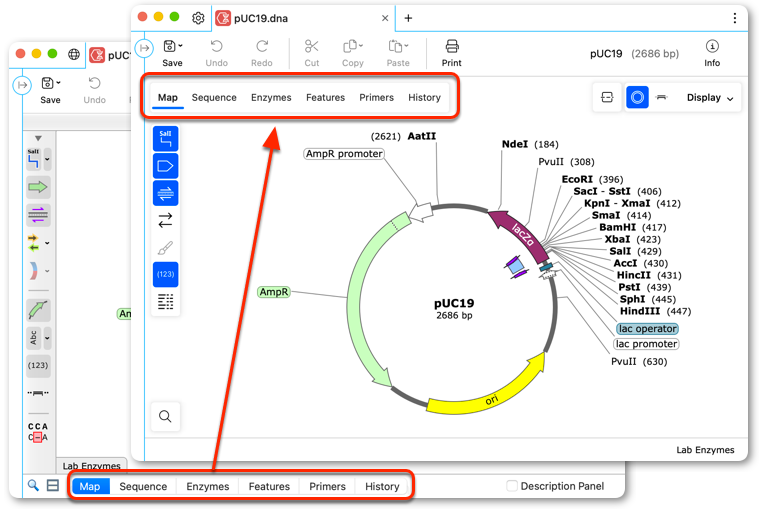Select Enzymes tab in back window bottom bar
The image size is (759, 509).
[208, 486]
